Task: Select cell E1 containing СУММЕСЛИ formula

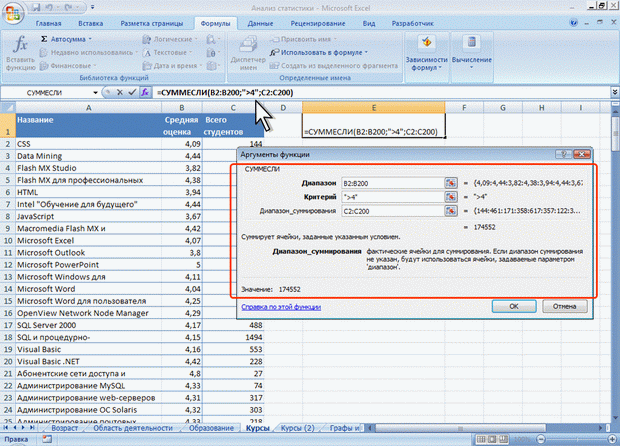Action: (x=374, y=125)
